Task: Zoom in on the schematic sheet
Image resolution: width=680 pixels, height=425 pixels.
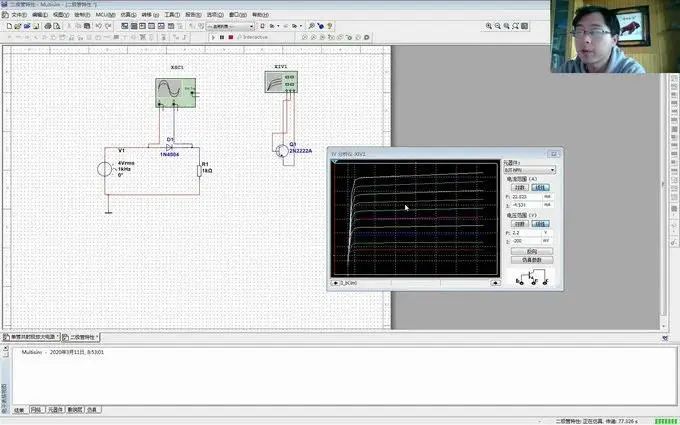Action: coord(489,26)
